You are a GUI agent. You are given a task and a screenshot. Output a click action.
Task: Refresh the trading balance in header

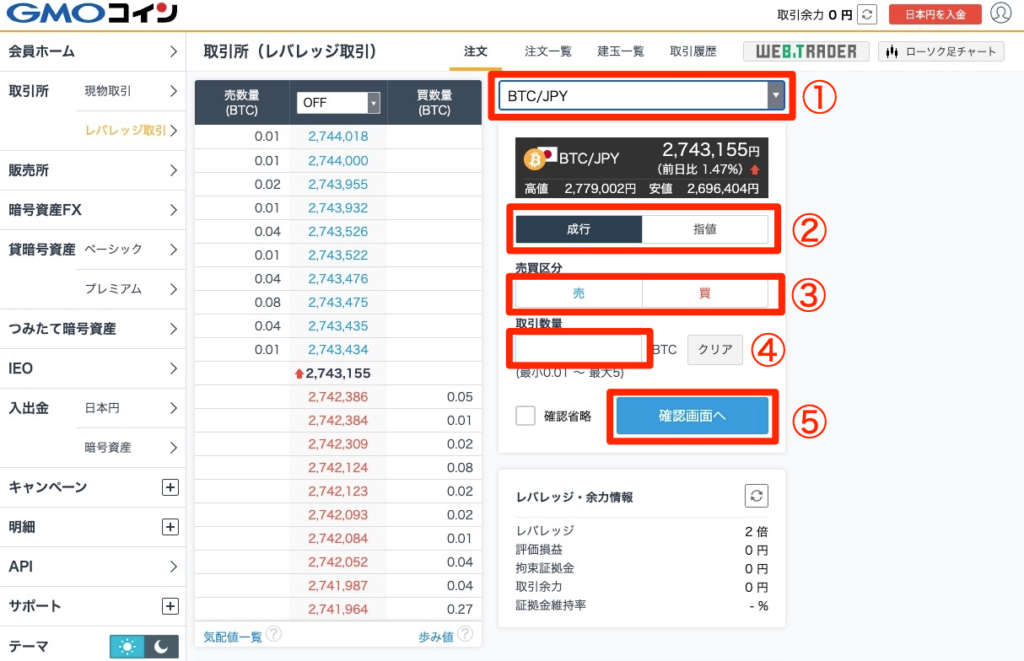(x=868, y=14)
